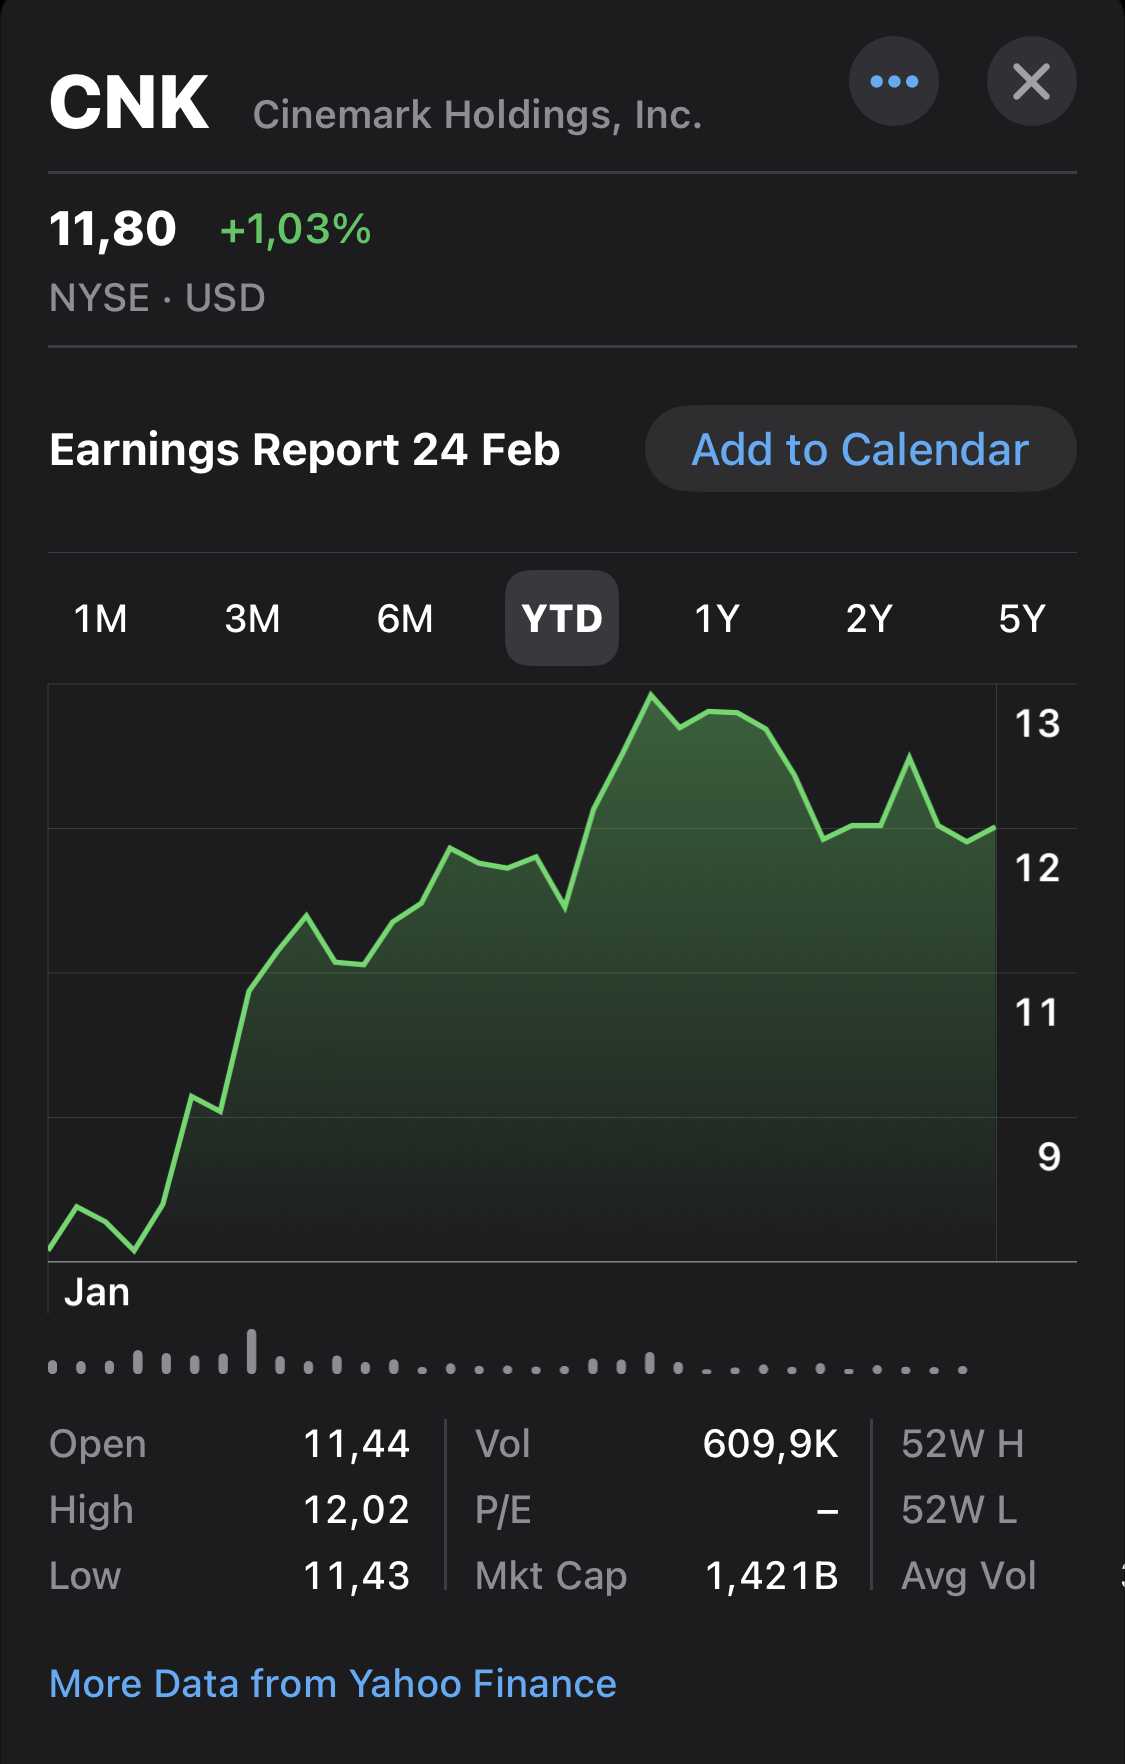The height and width of the screenshot is (1764, 1125).
Task: Tap the CNK ticker symbol
Action: [129, 103]
